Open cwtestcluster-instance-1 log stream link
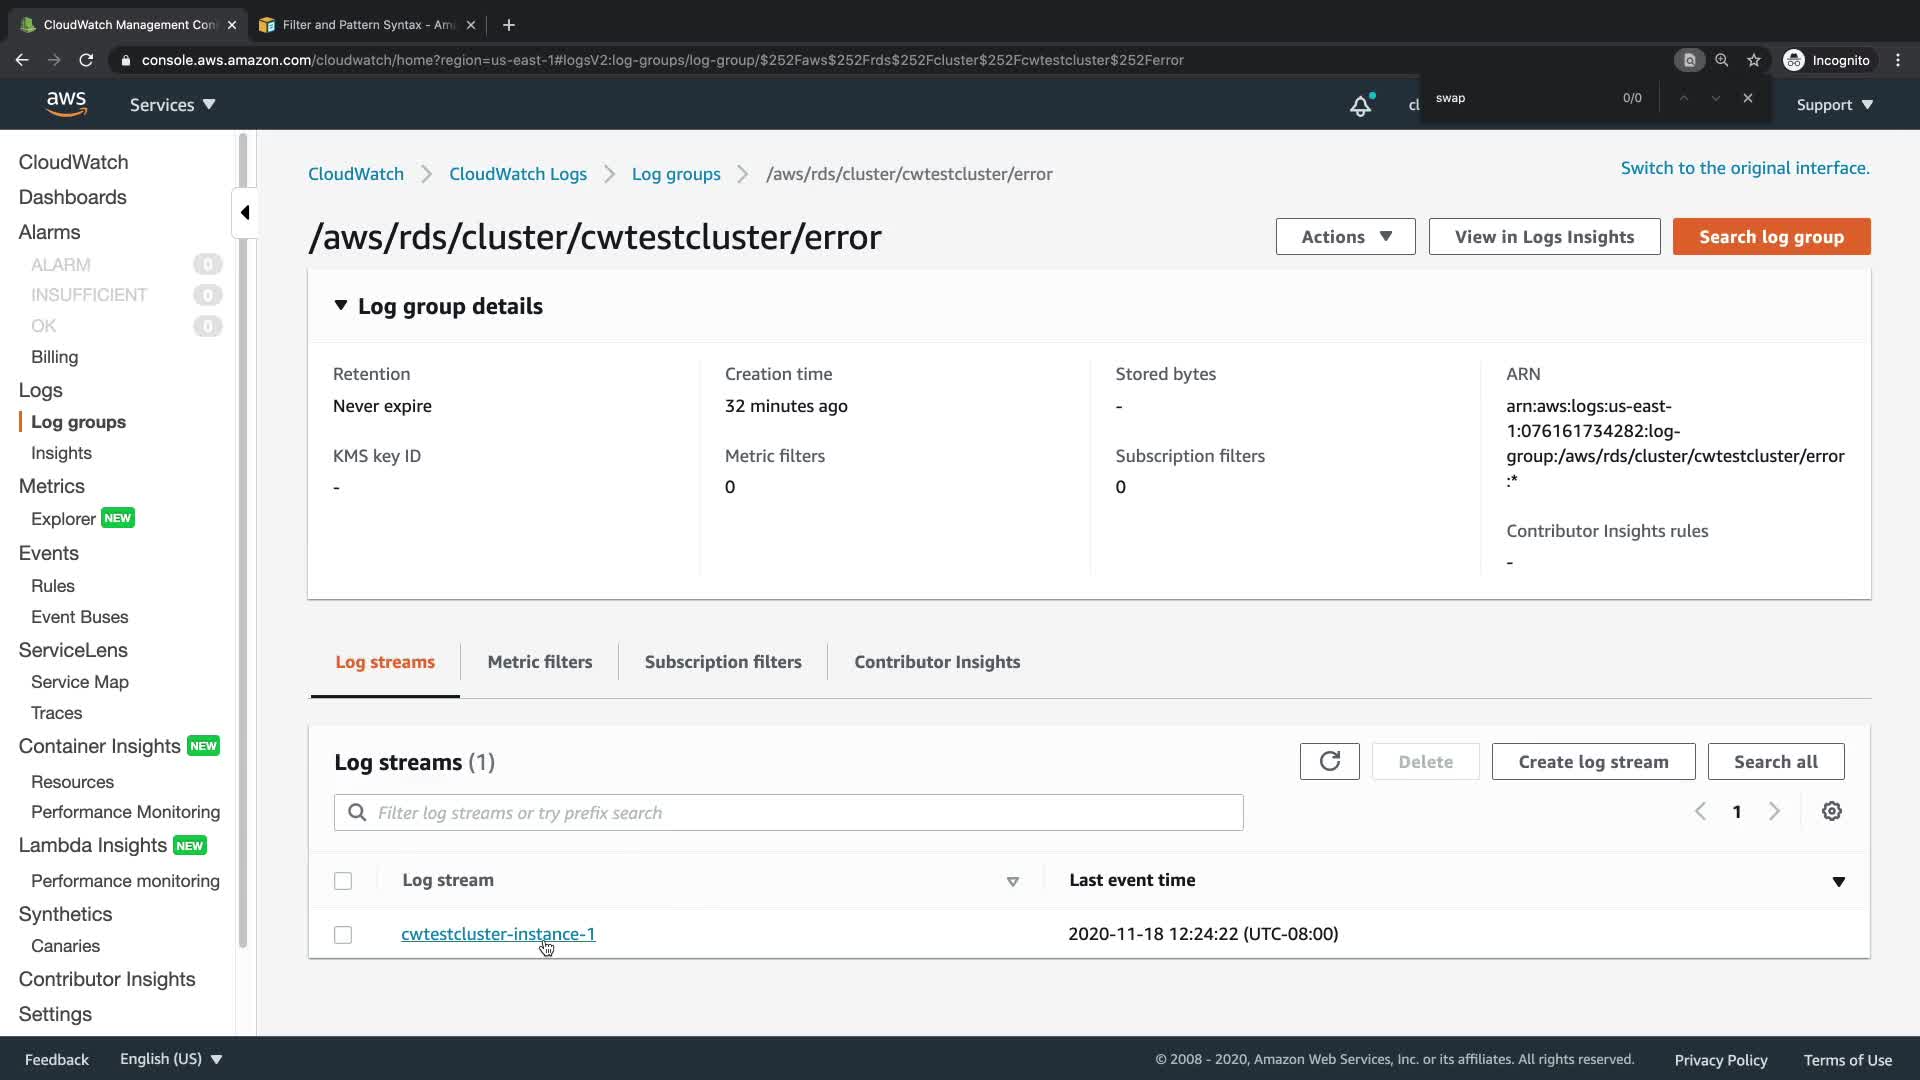1920x1080 pixels. [x=497, y=934]
